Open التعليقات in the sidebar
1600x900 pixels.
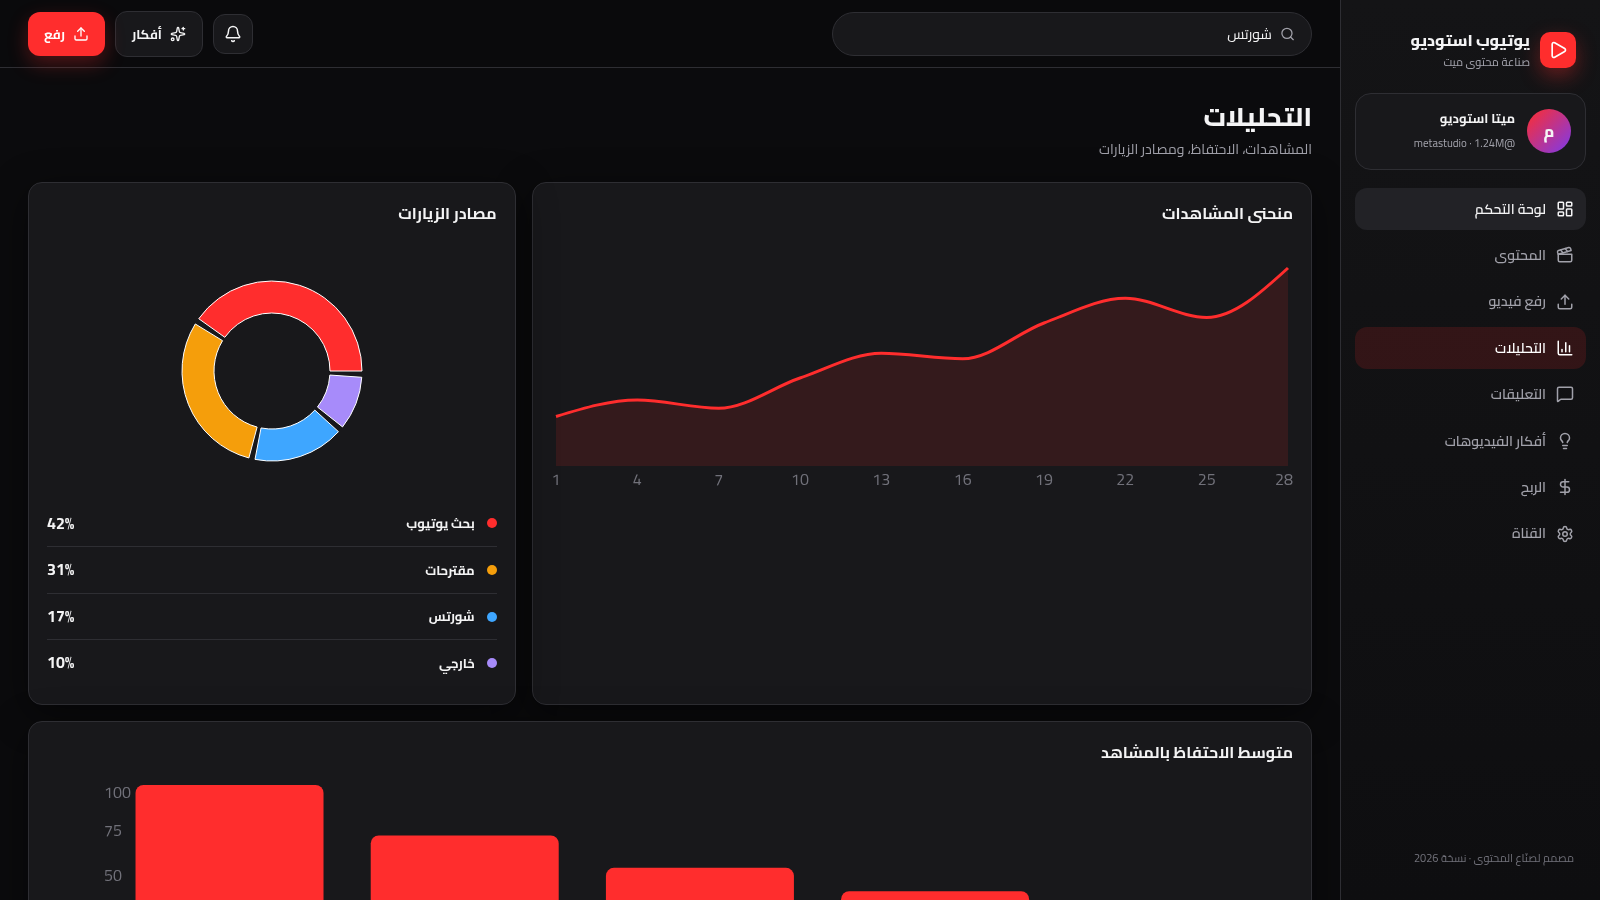click(x=1470, y=394)
